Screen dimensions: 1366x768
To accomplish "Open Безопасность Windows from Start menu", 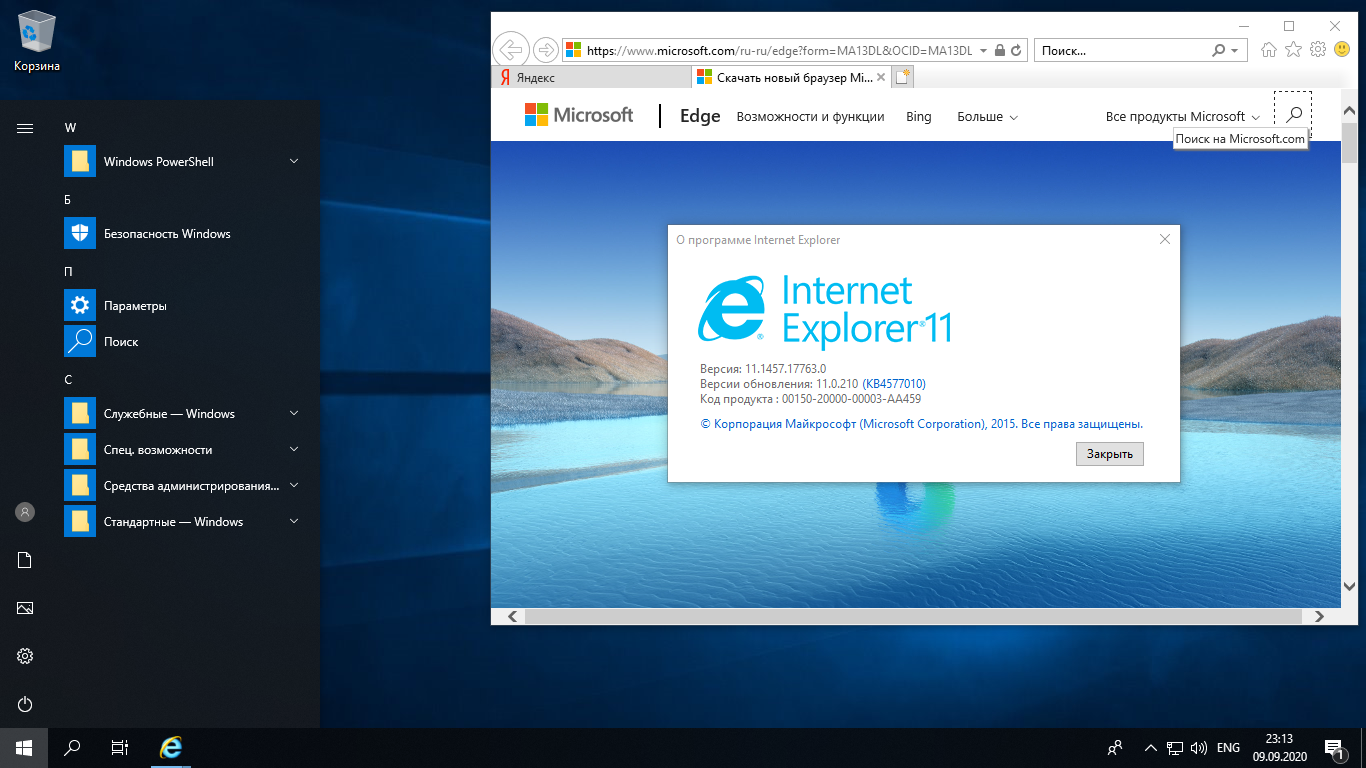I will (184, 233).
